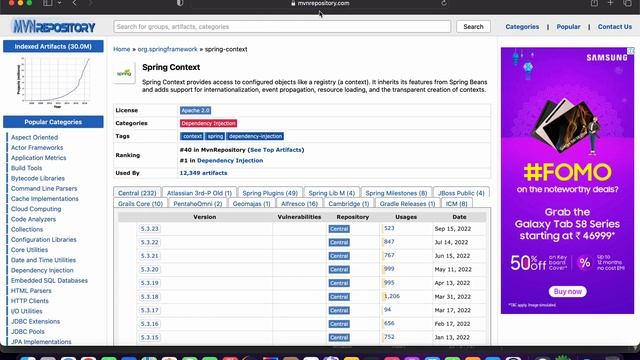
Task: Click the Indexed Artifacts growth chart
Action: tap(53, 82)
